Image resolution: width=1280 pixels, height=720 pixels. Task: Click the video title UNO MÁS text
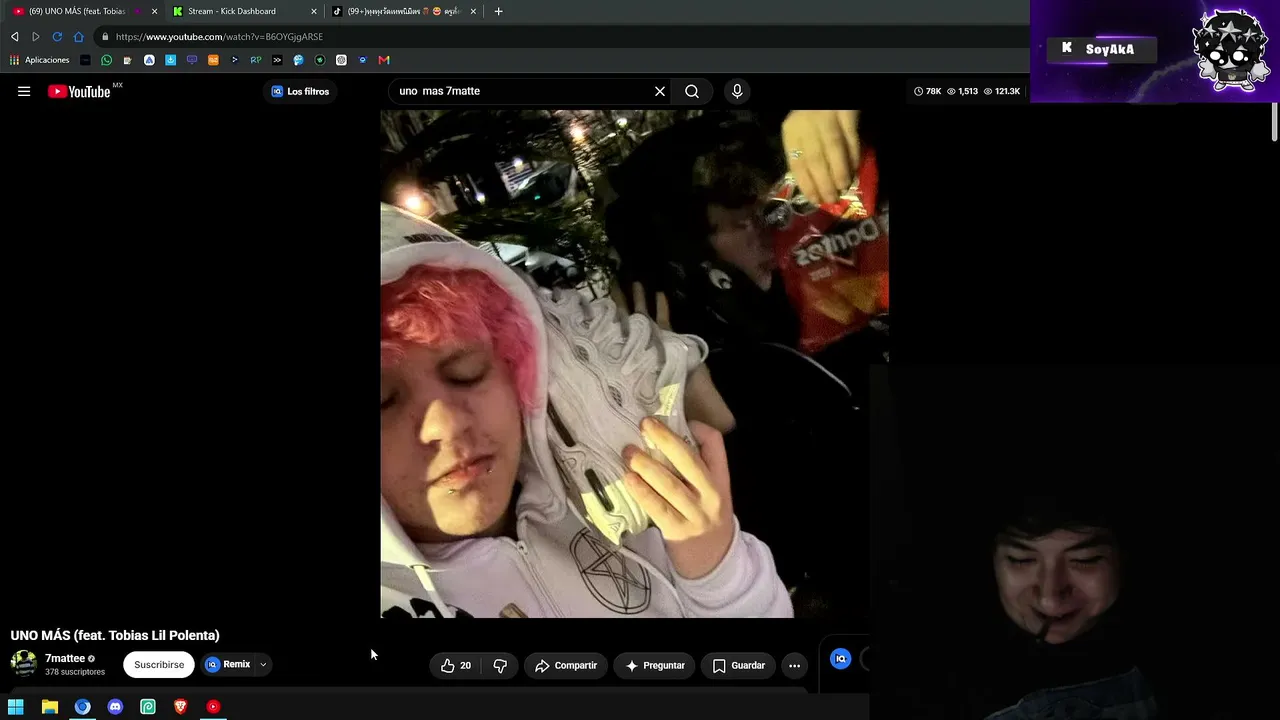pyautogui.click(x=115, y=635)
